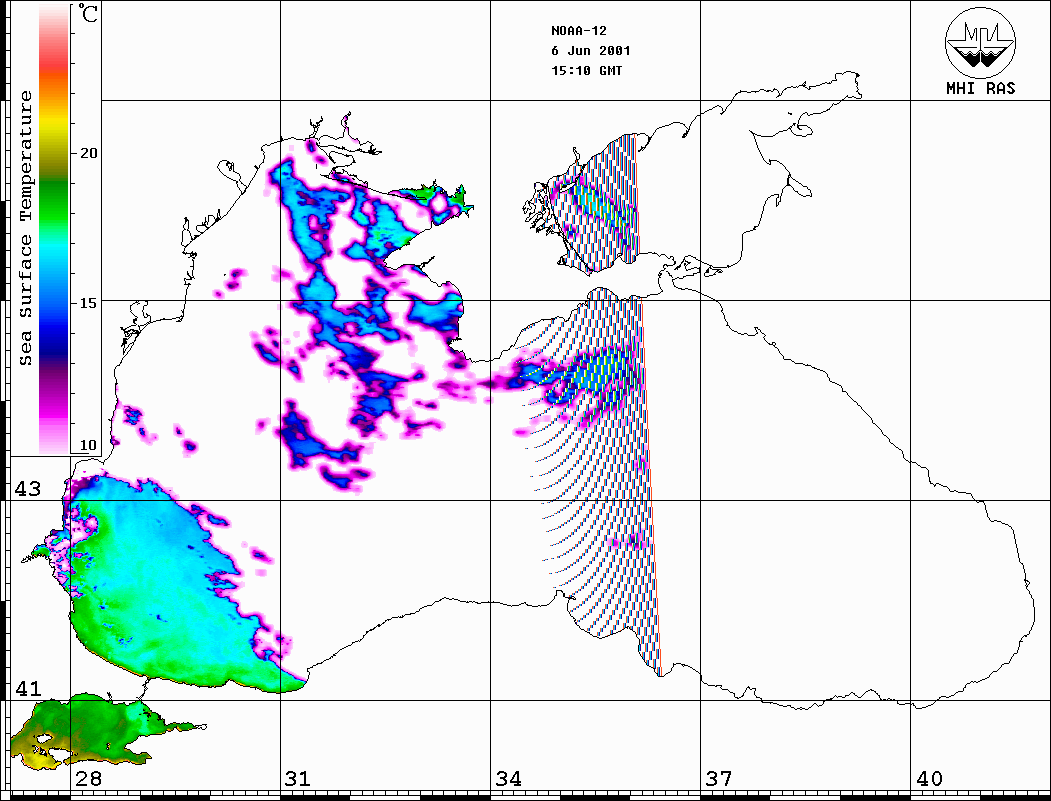Pick the red top of the color bar
This screenshot has width=1051, height=801.
coord(54,64)
